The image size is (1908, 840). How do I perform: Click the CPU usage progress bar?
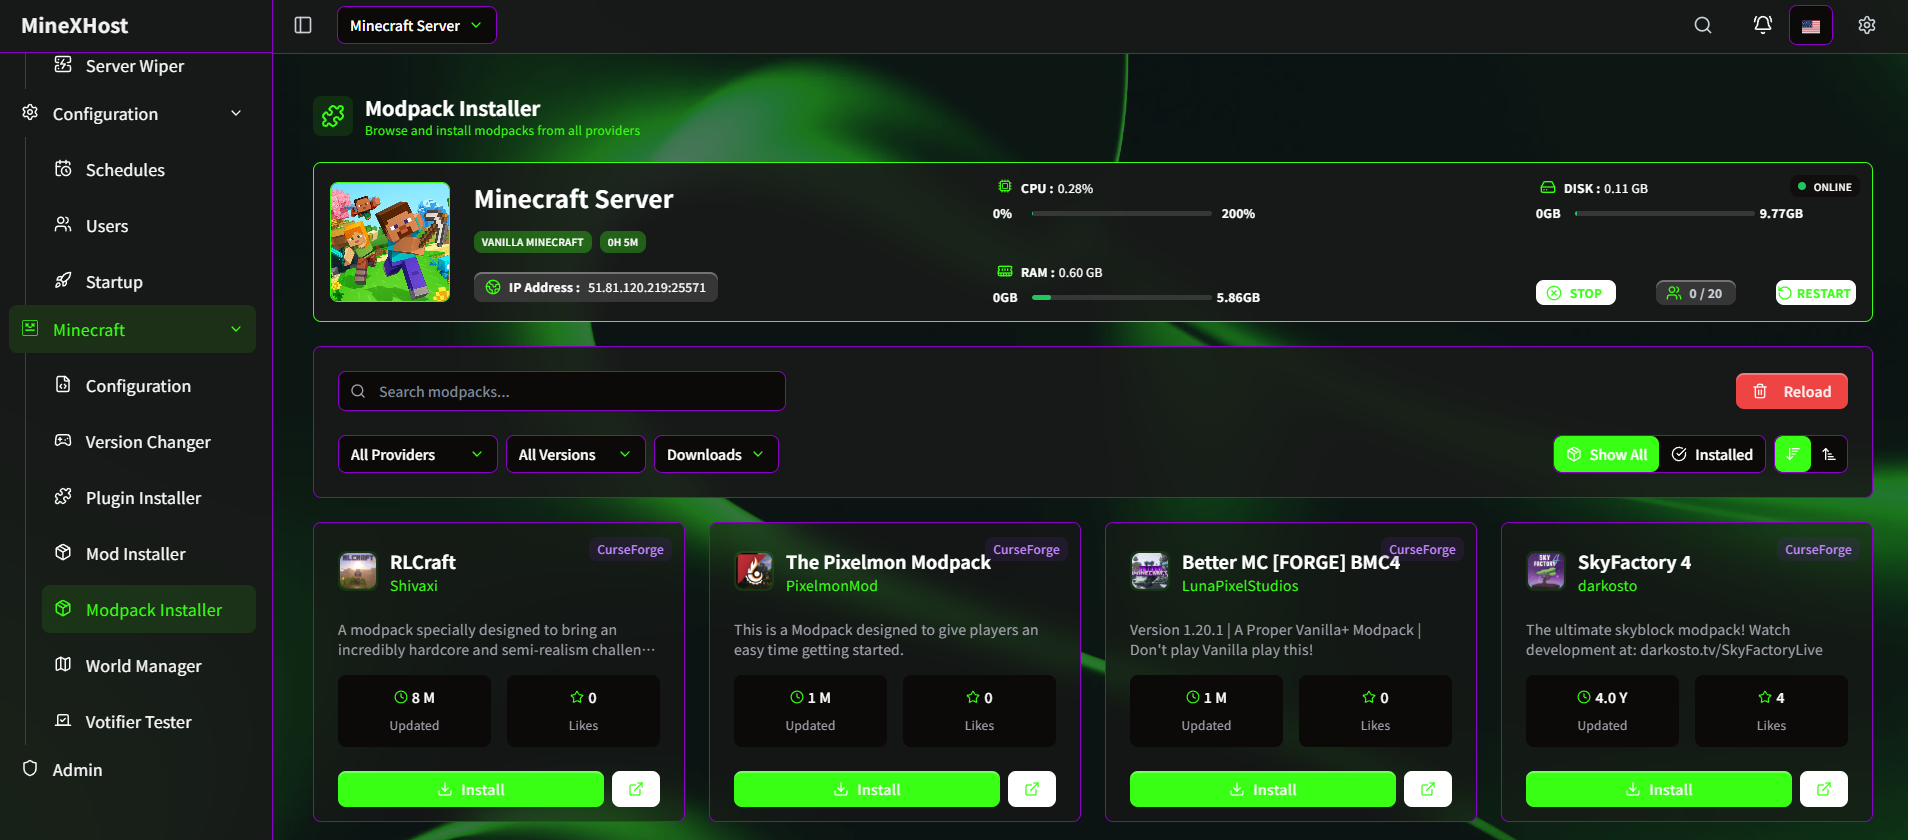pos(1122,214)
